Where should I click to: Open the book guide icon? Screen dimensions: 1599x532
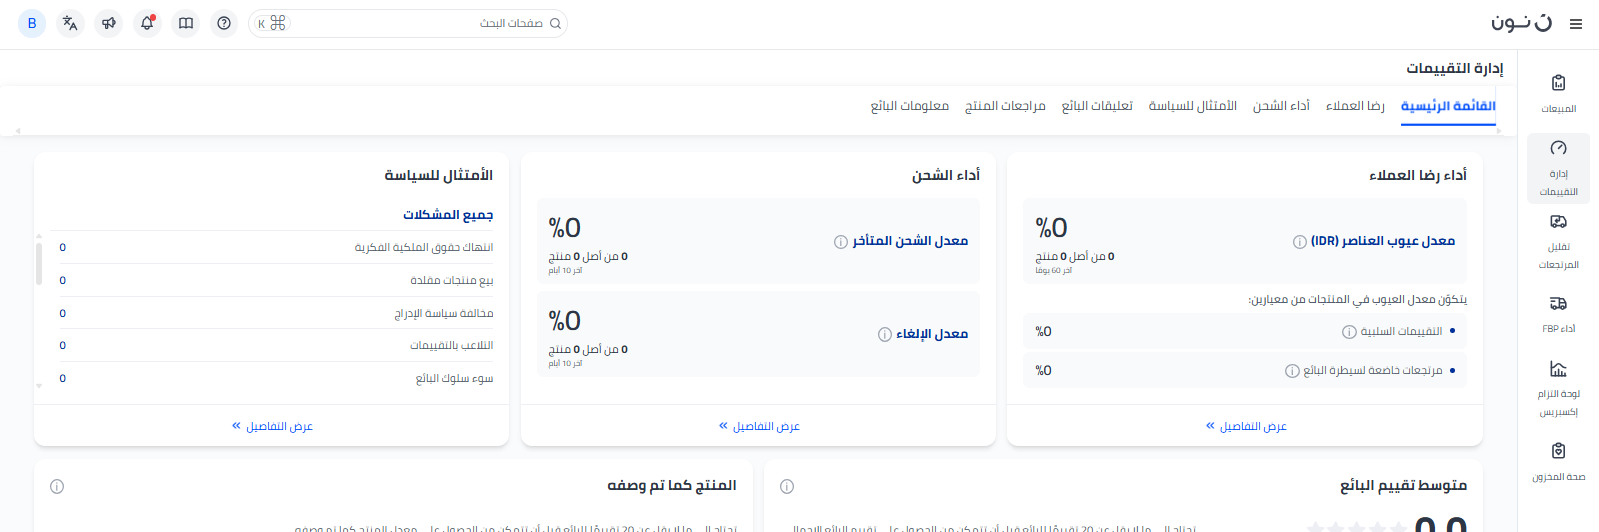coord(186,23)
